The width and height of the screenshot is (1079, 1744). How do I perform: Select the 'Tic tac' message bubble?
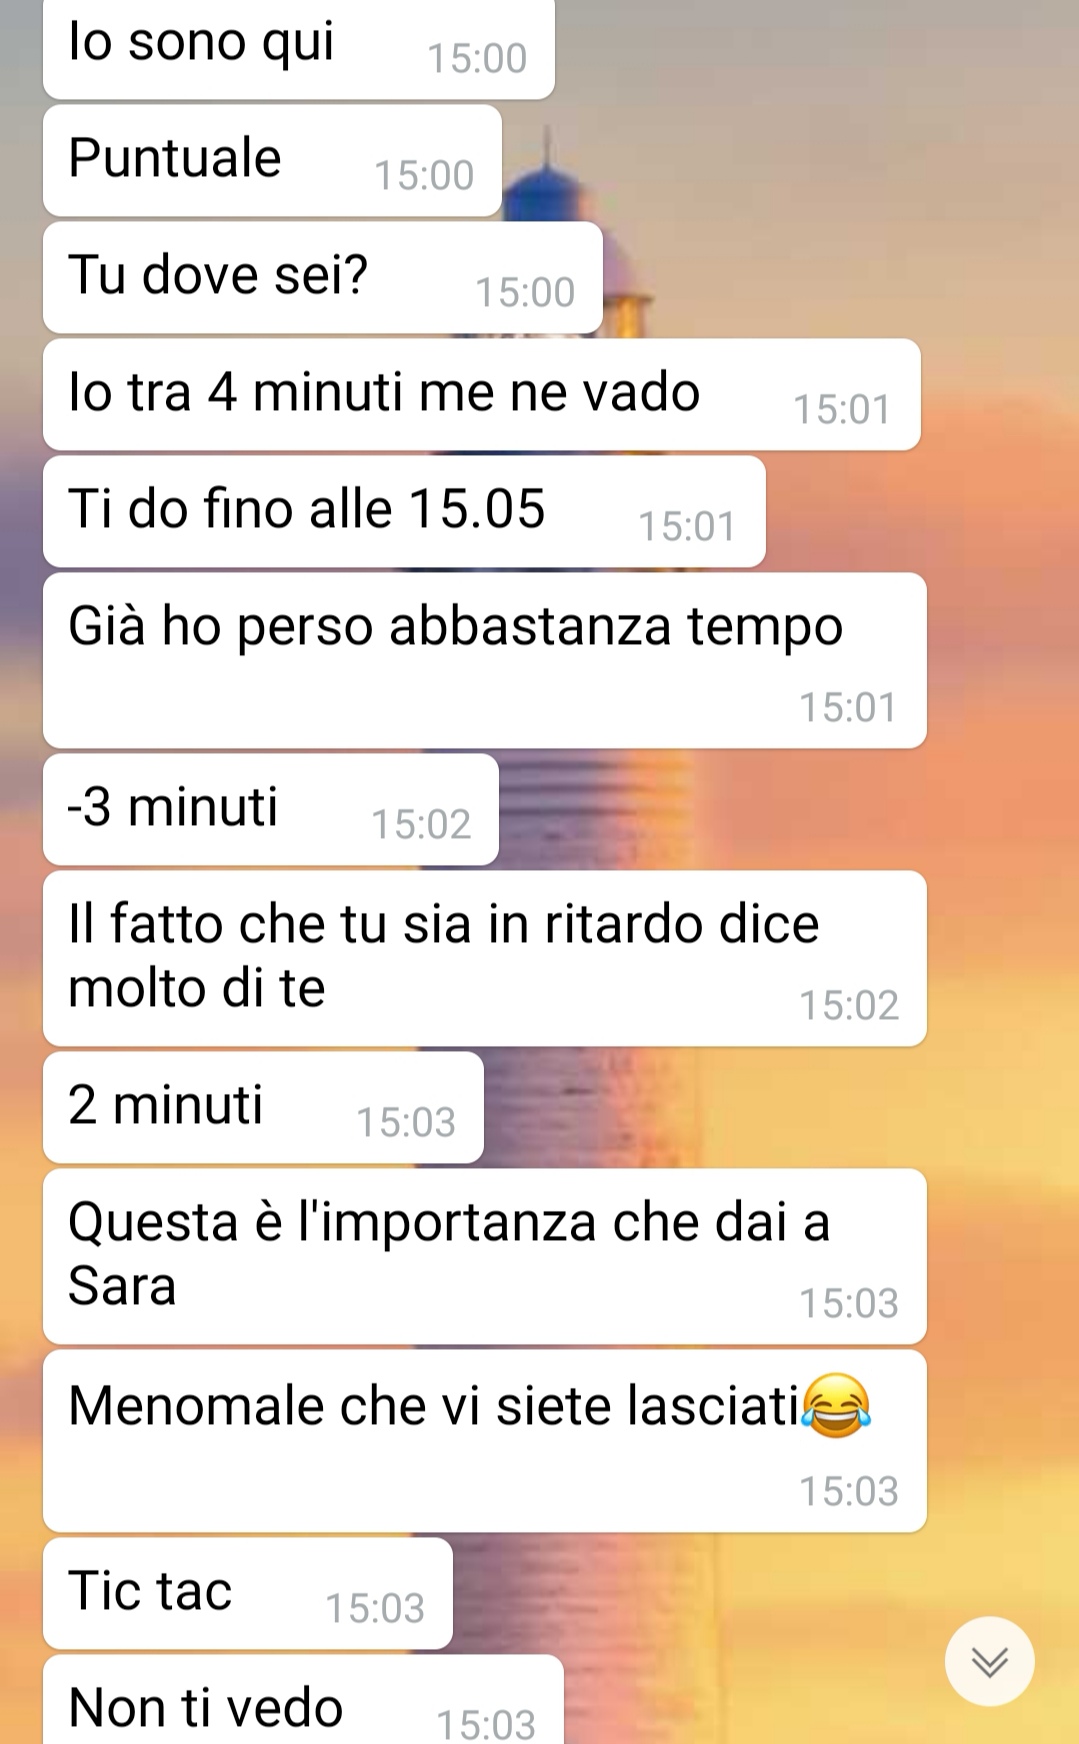pyautogui.click(x=247, y=1593)
